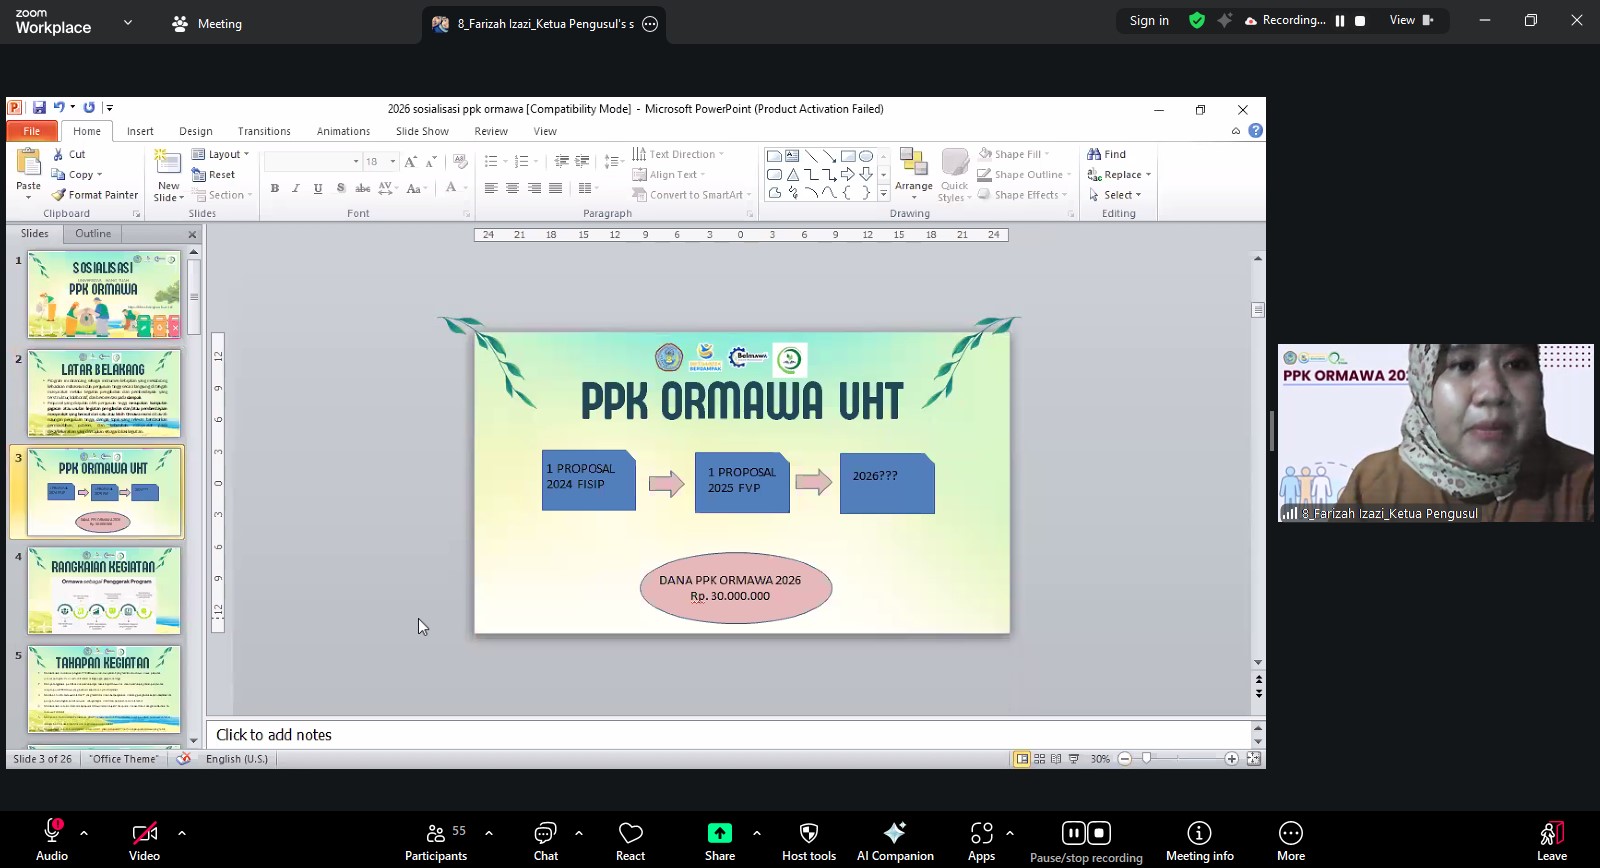The height and width of the screenshot is (868, 1600).
Task: Expand the audio options arrow
Action: pos(84,832)
